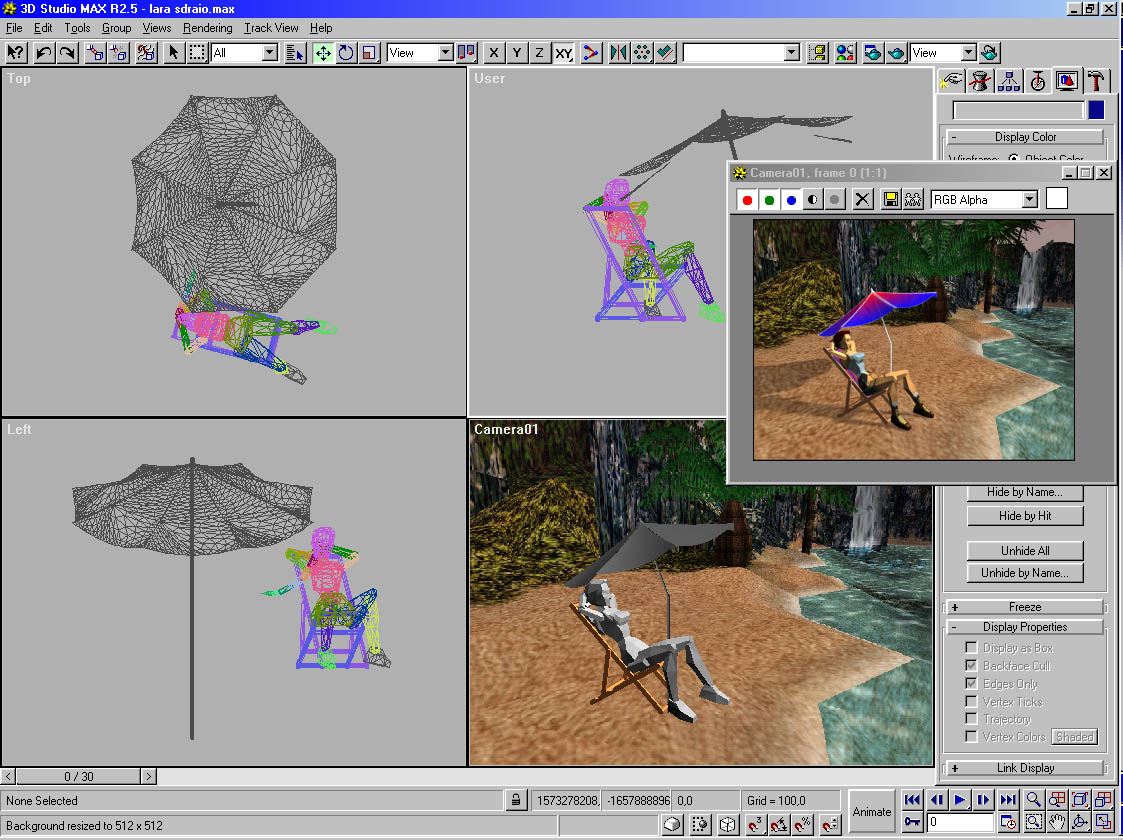Click the white color swatch in render window

click(1056, 198)
